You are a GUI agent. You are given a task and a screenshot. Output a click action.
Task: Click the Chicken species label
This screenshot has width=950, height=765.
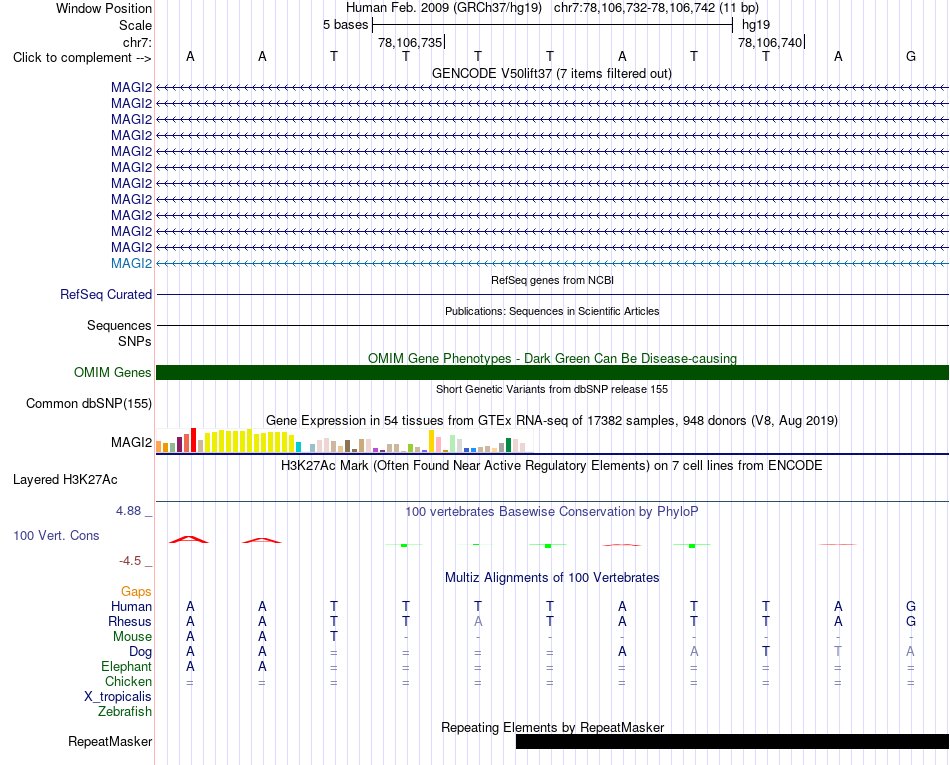click(x=128, y=681)
